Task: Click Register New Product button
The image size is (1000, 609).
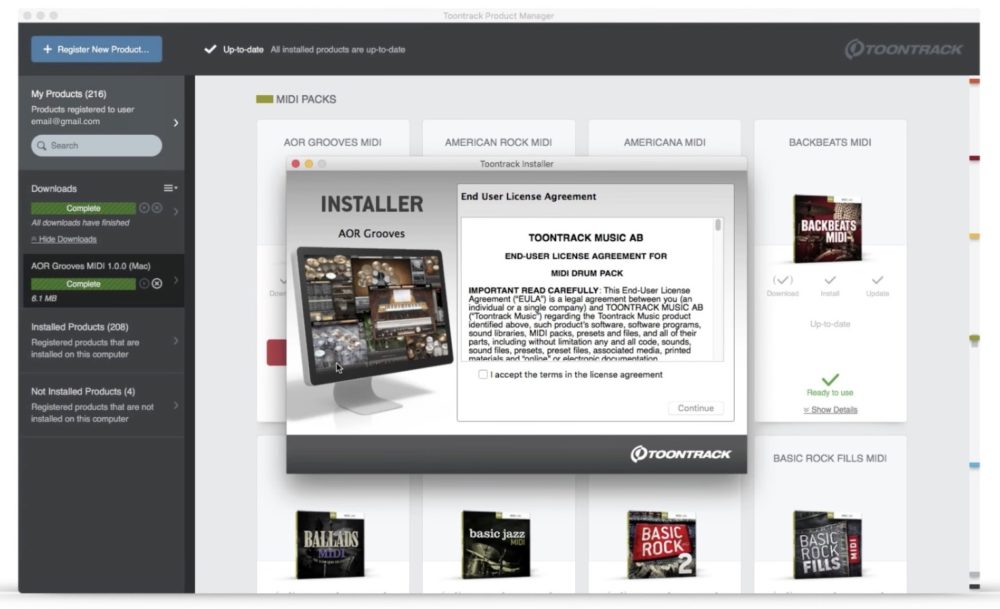Action: pyautogui.click(x=96, y=49)
